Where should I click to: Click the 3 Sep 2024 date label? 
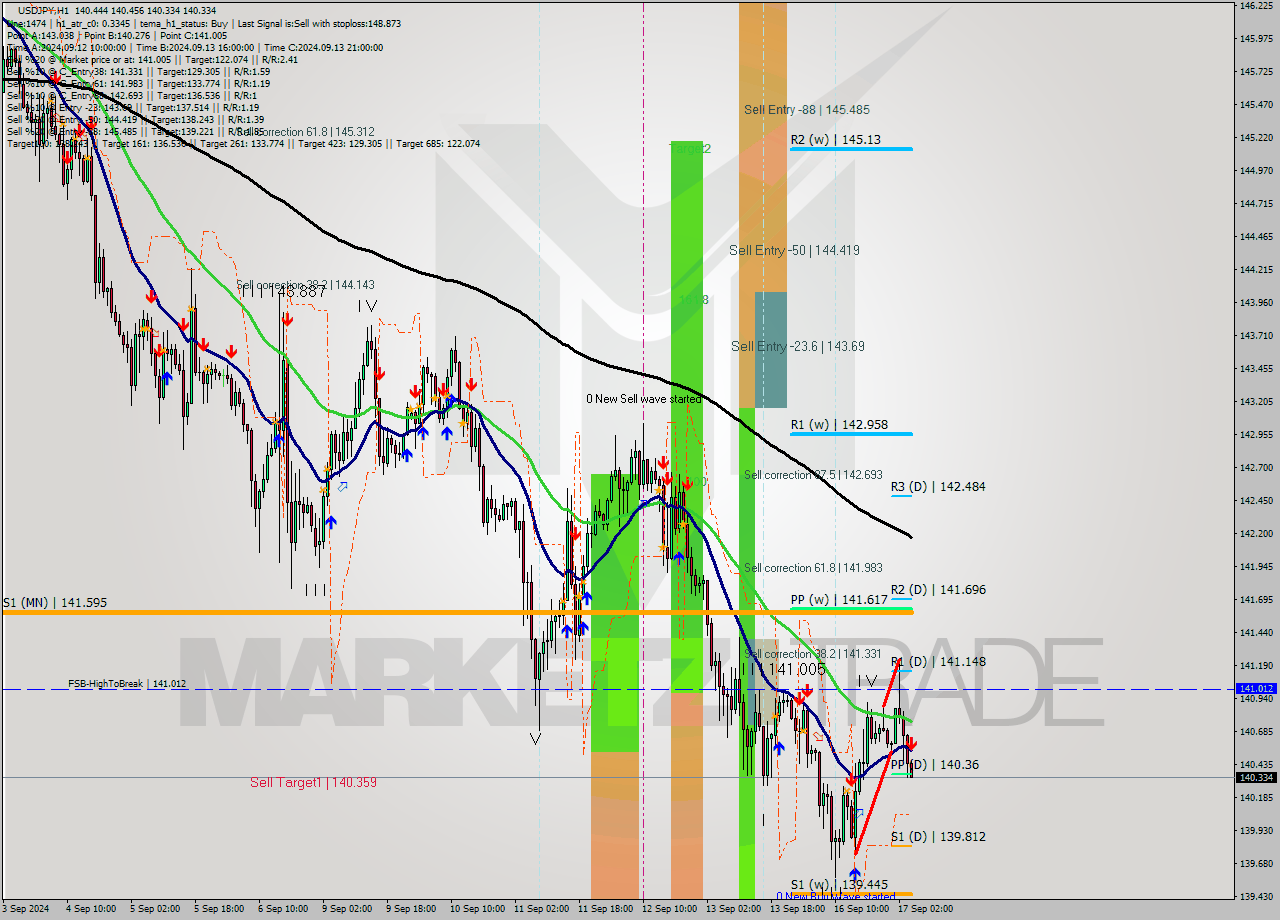tap(25, 909)
